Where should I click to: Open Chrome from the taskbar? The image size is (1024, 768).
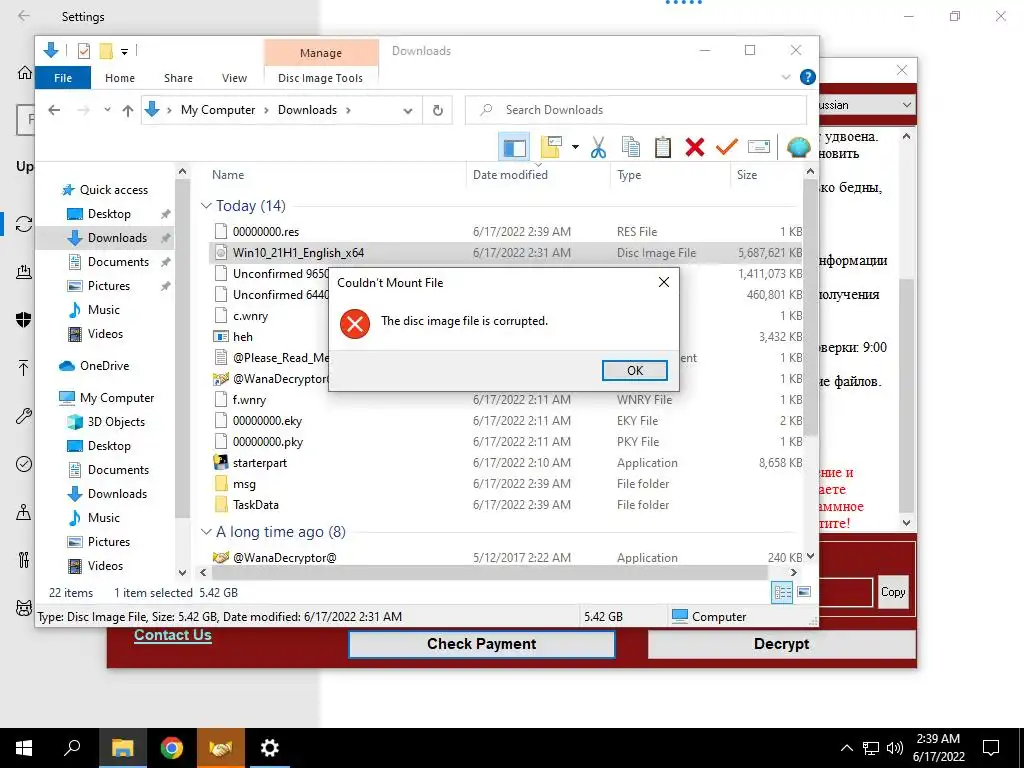coord(172,748)
